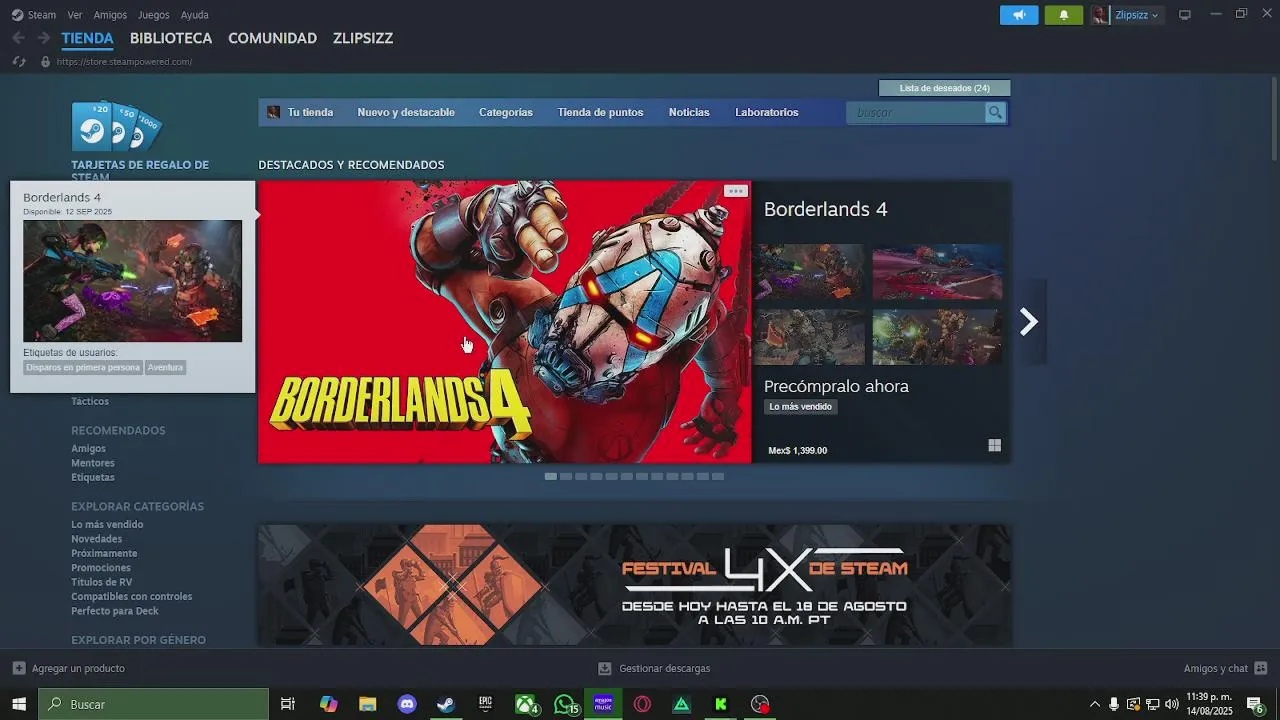Screen dimensions: 1280x720
Task: Open the Xbox app in taskbar
Action: point(526,704)
